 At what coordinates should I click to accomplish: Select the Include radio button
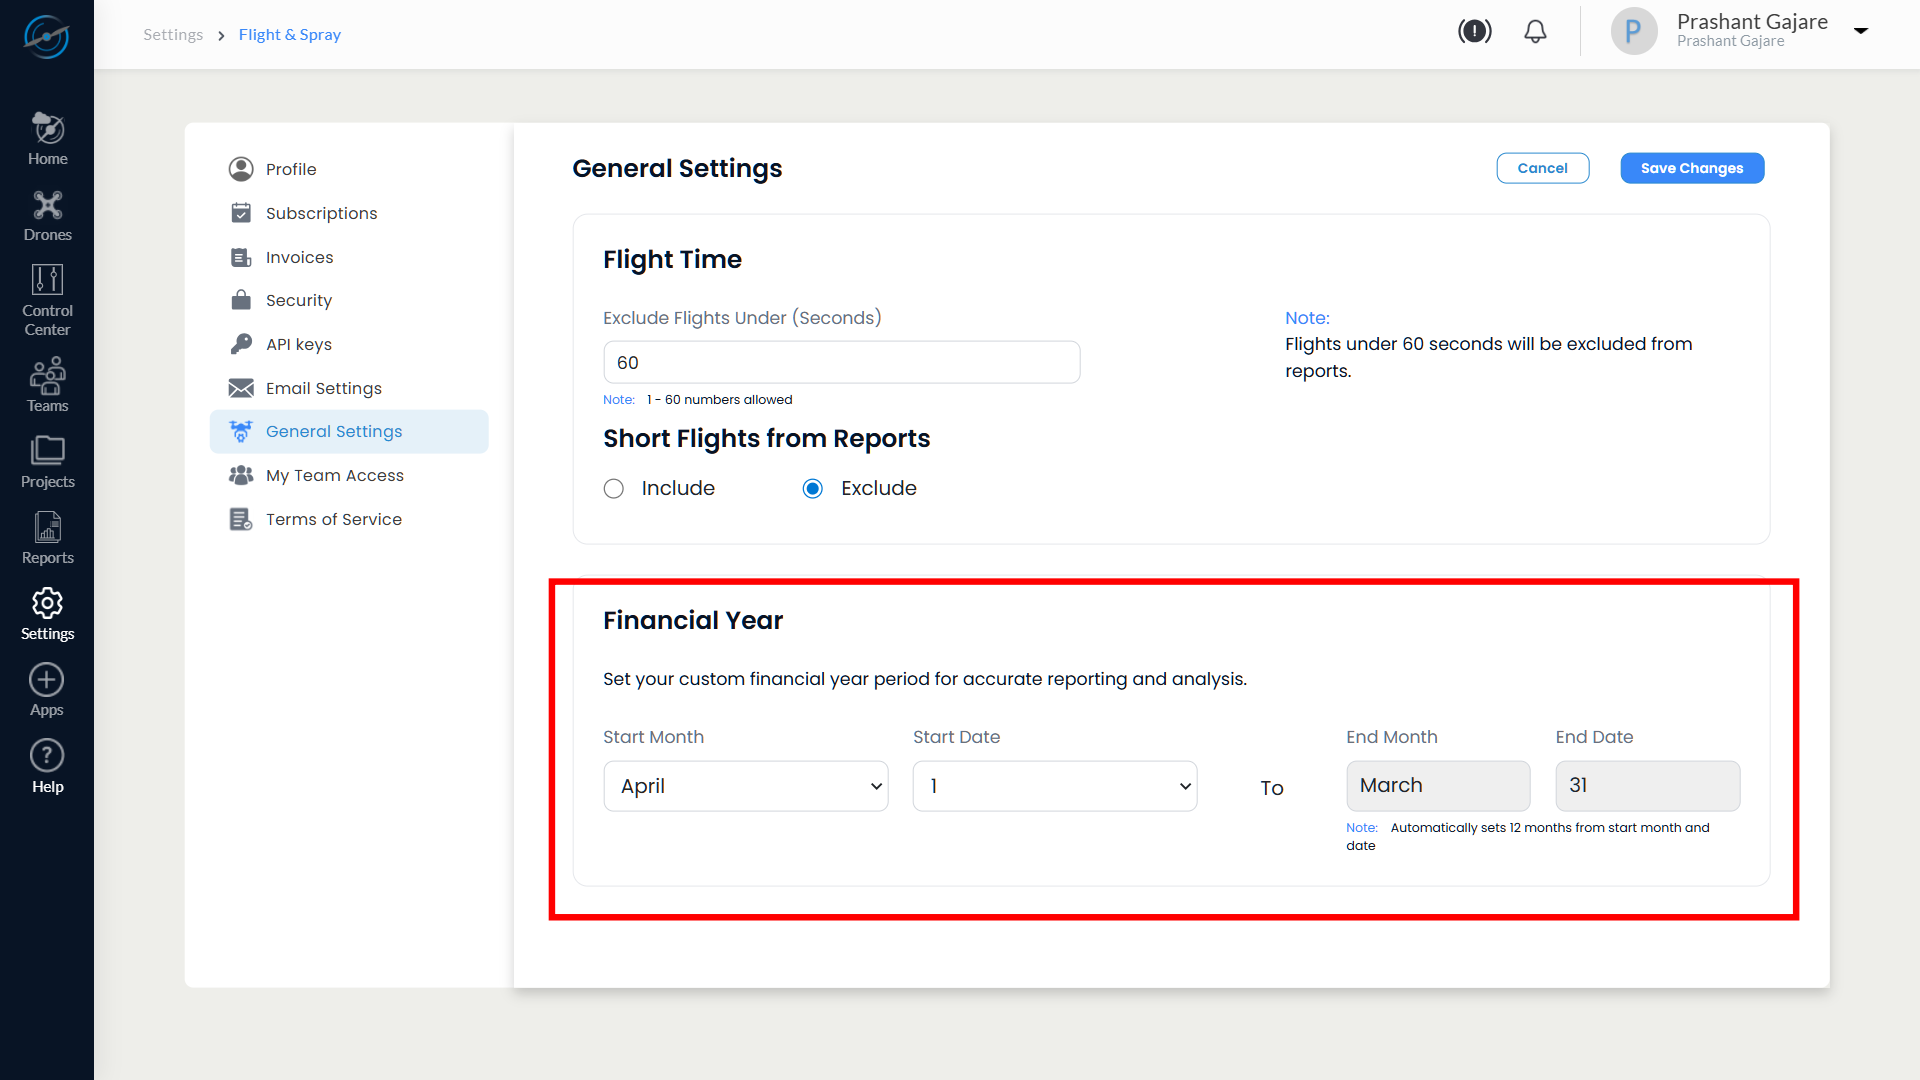[x=614, y=489]
